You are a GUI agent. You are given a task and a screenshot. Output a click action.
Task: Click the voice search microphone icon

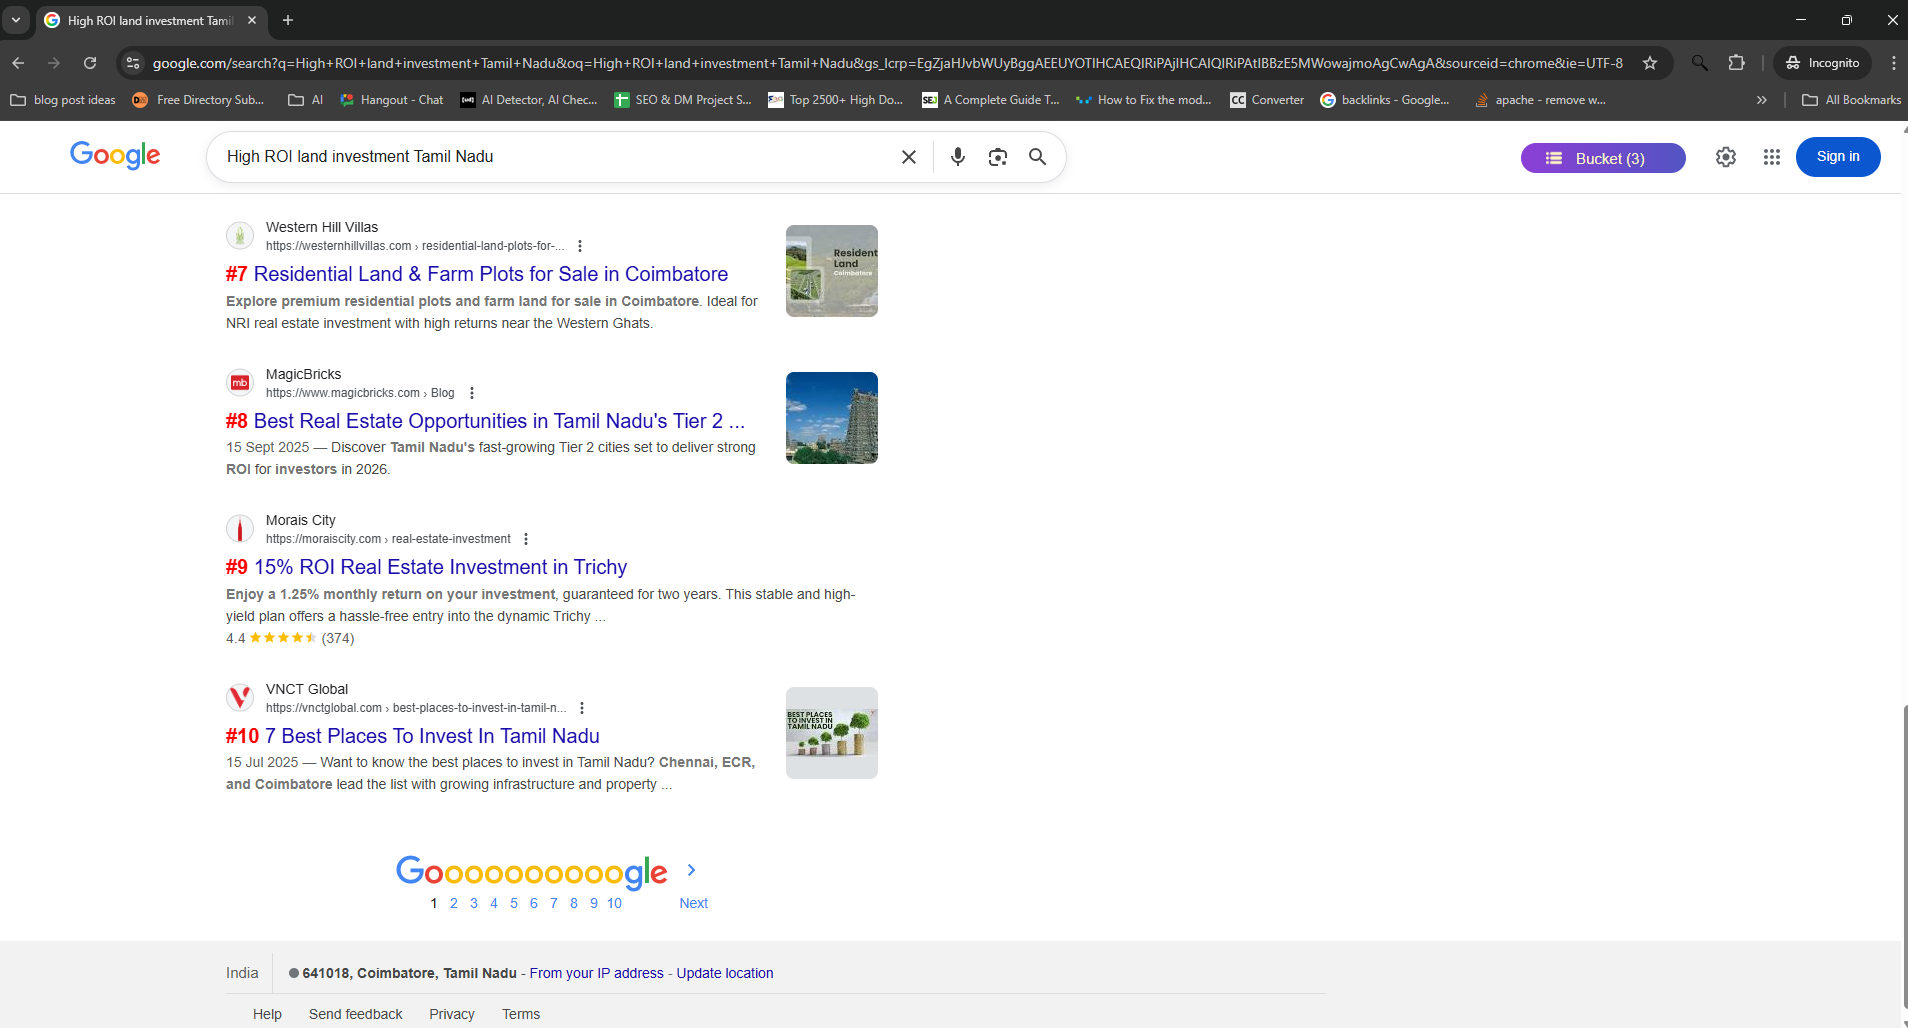tap(957, 157)
